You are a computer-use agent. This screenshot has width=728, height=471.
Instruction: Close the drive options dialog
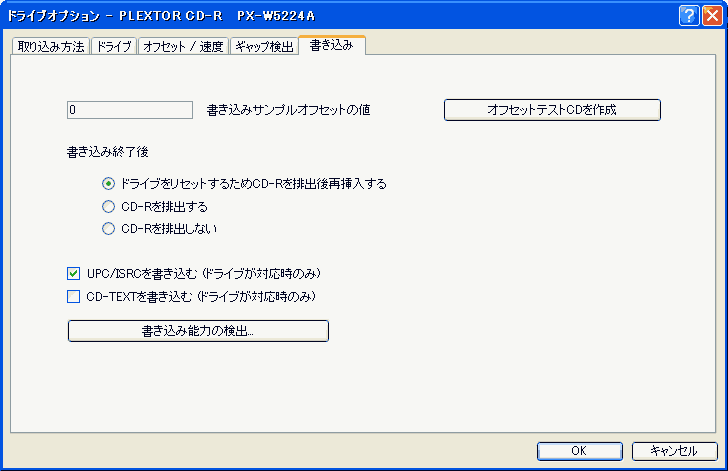712,16
